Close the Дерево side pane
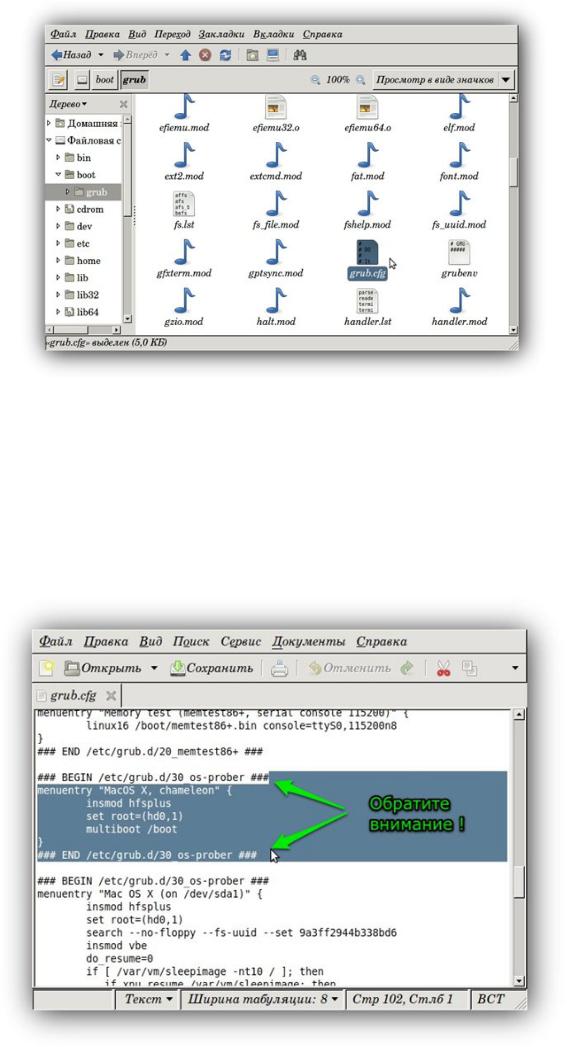567x1047 pixels. (124, 104)
